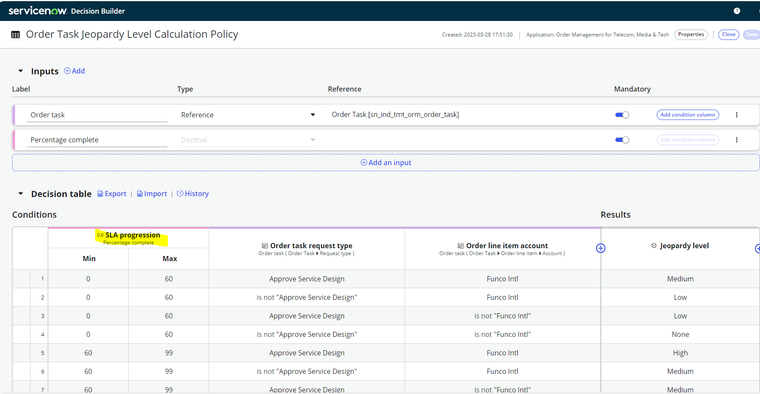The image size is (760, 394).
Task: Toggle Mandatory switch for Percentage complete
Action: [x=622, y=140]
